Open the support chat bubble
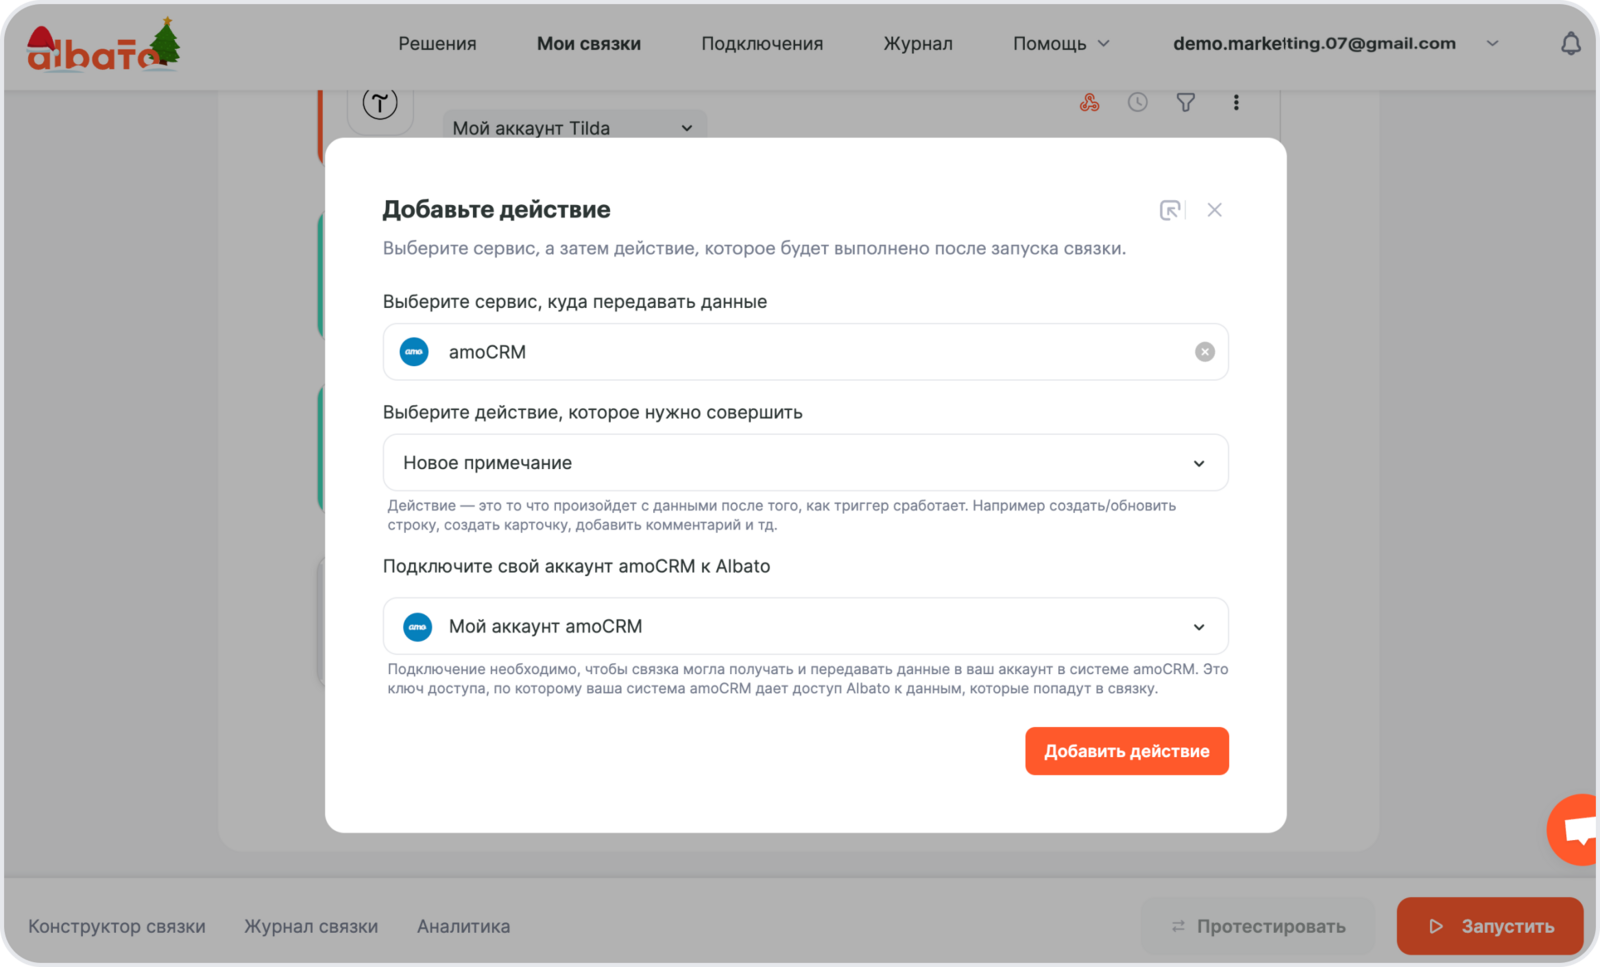 pos(1577,829)
